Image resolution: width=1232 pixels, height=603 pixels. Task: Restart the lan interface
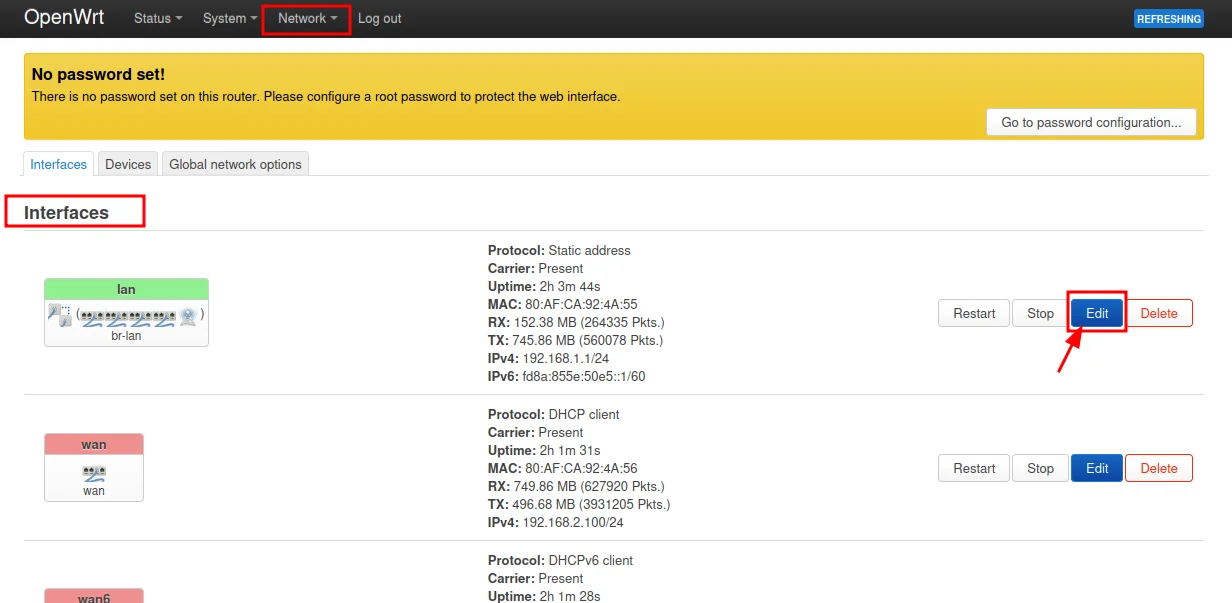[x=974, y=313]
